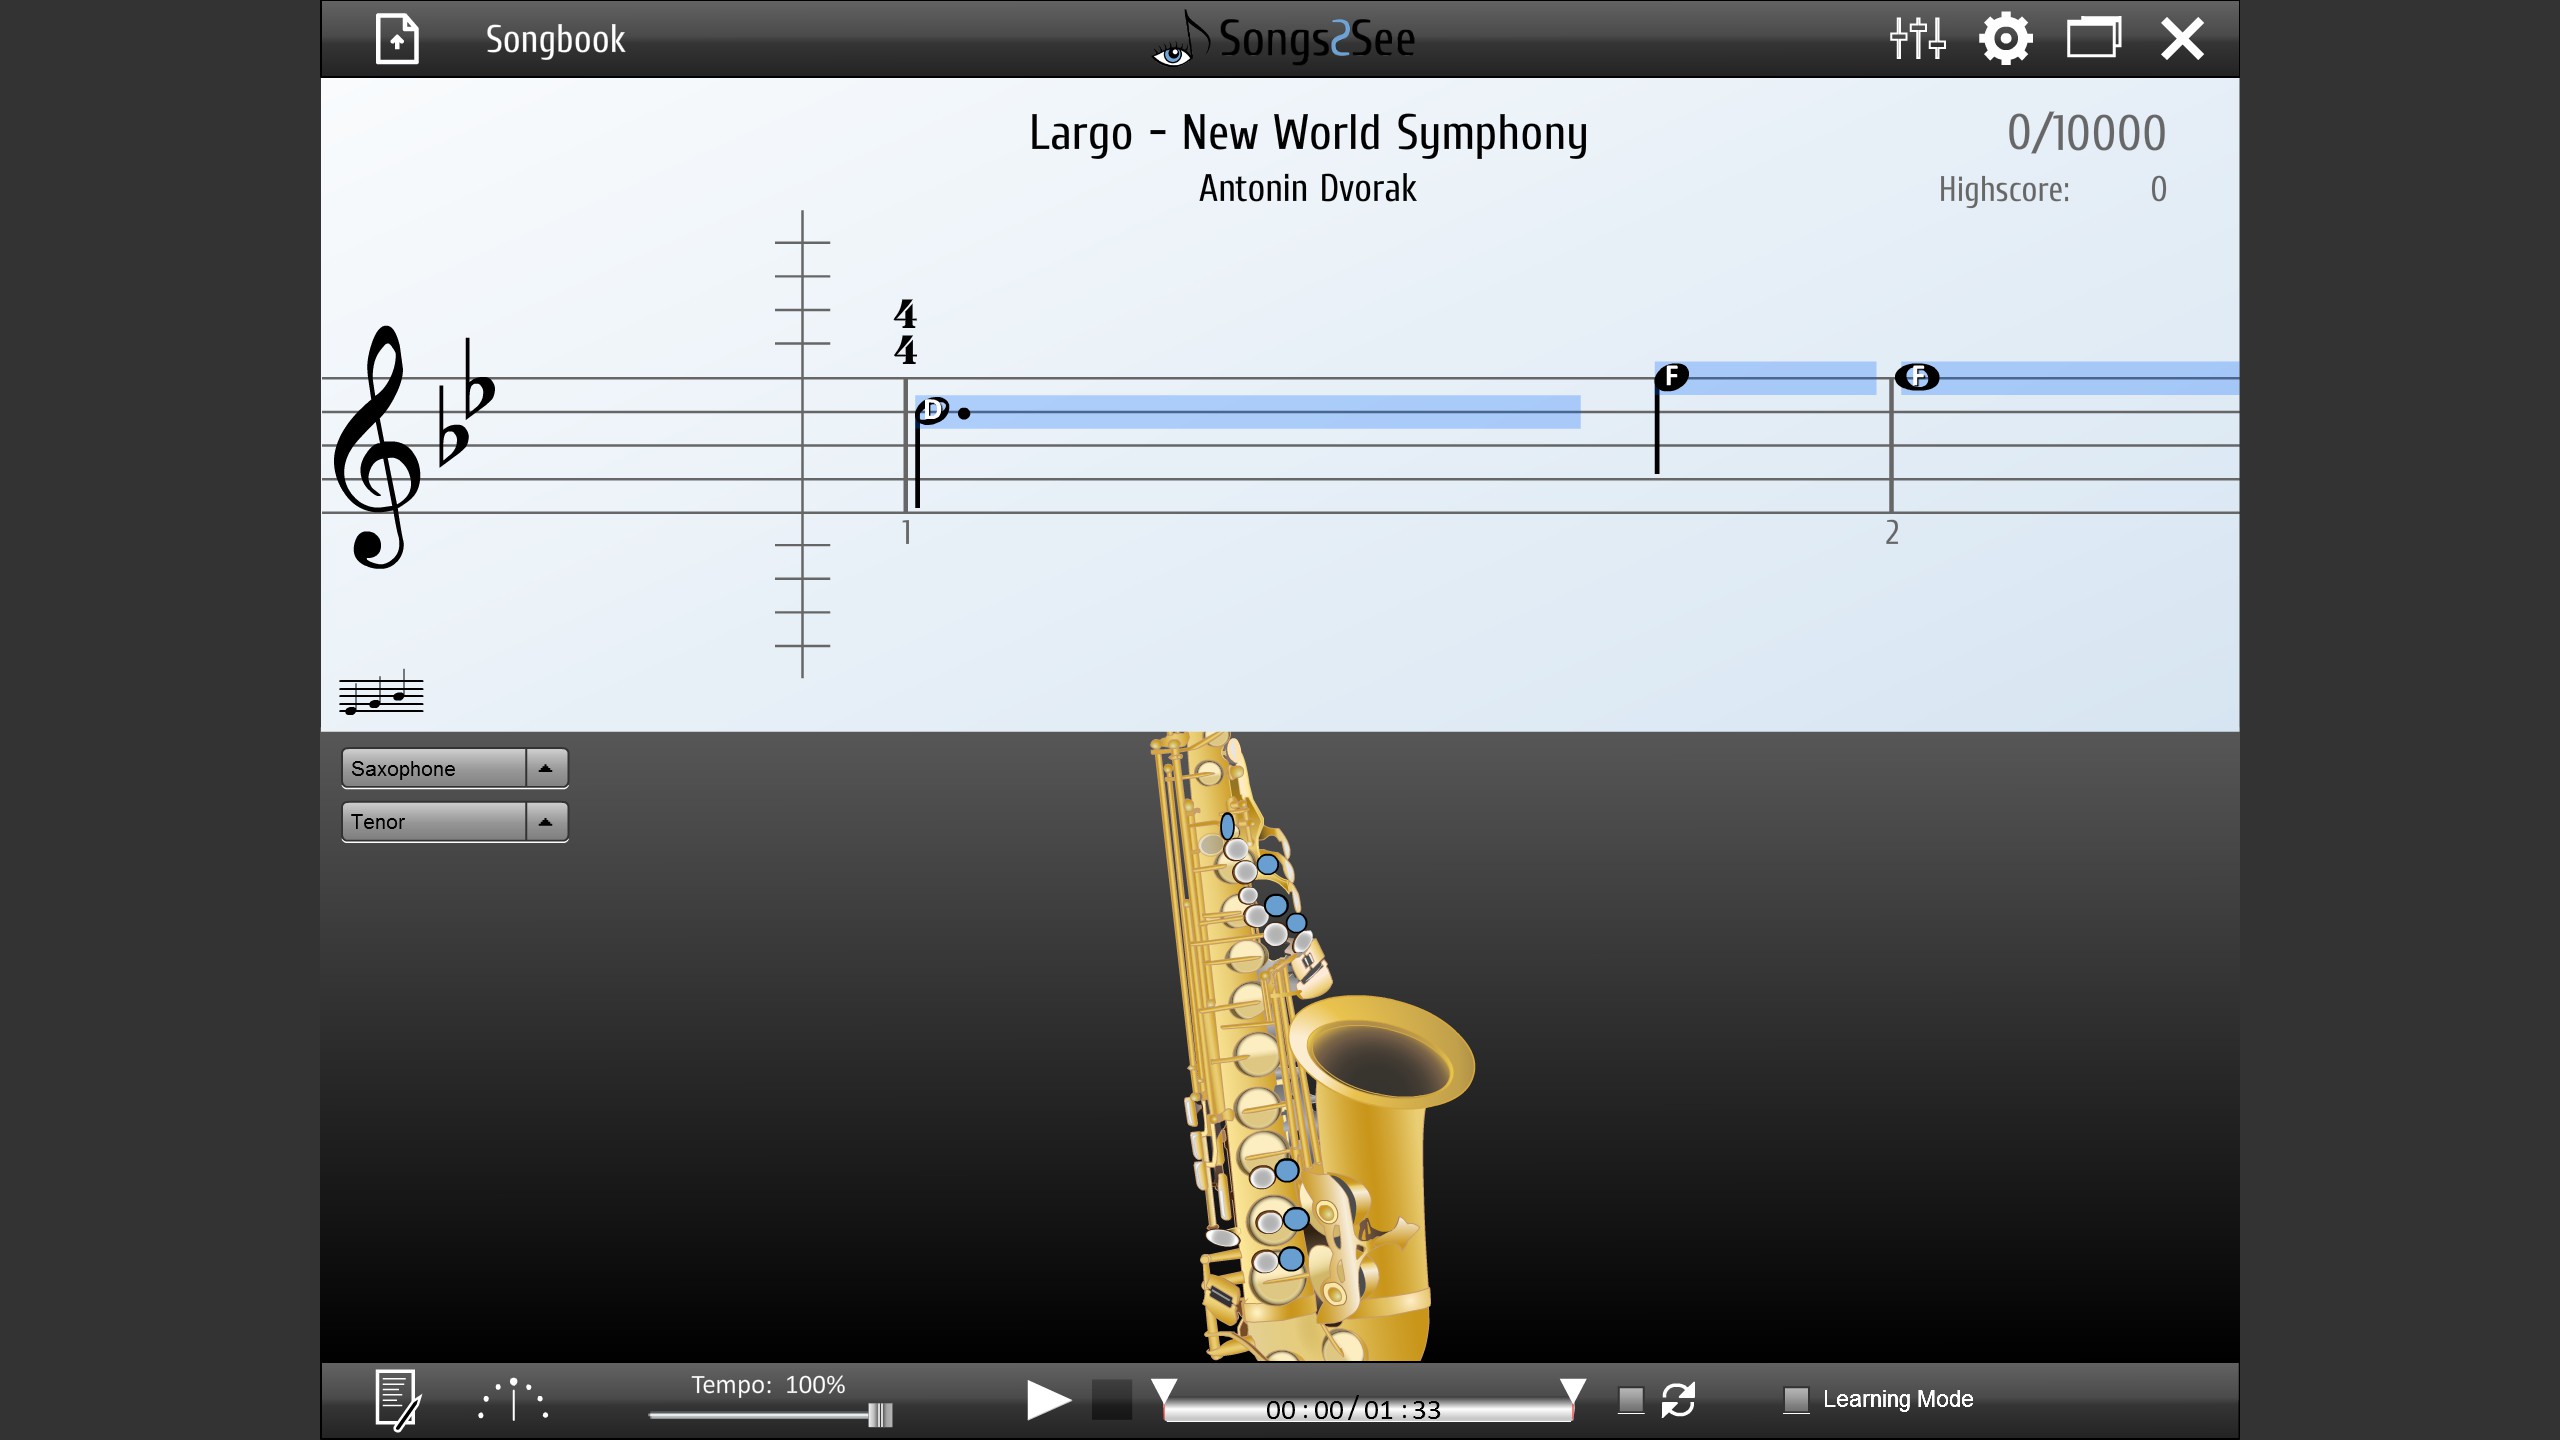Click the Songs2See logo
2560x1440 pixels.
(1284, 39)
